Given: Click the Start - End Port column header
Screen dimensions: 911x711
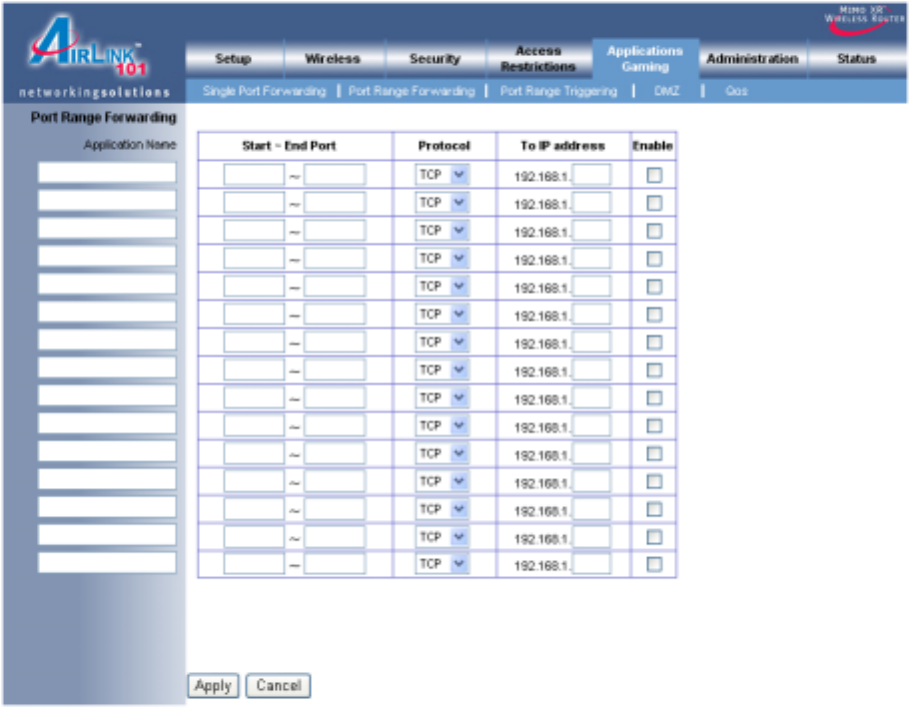Looking at the screenshot, I should (289, 146).
